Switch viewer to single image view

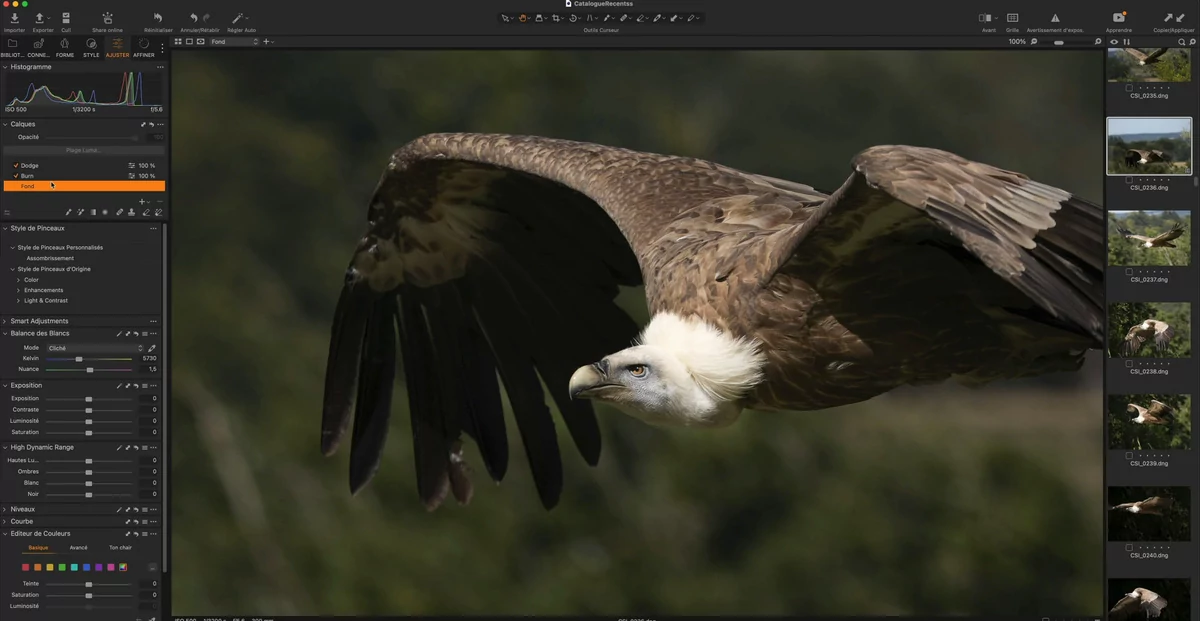pos(189,42)
